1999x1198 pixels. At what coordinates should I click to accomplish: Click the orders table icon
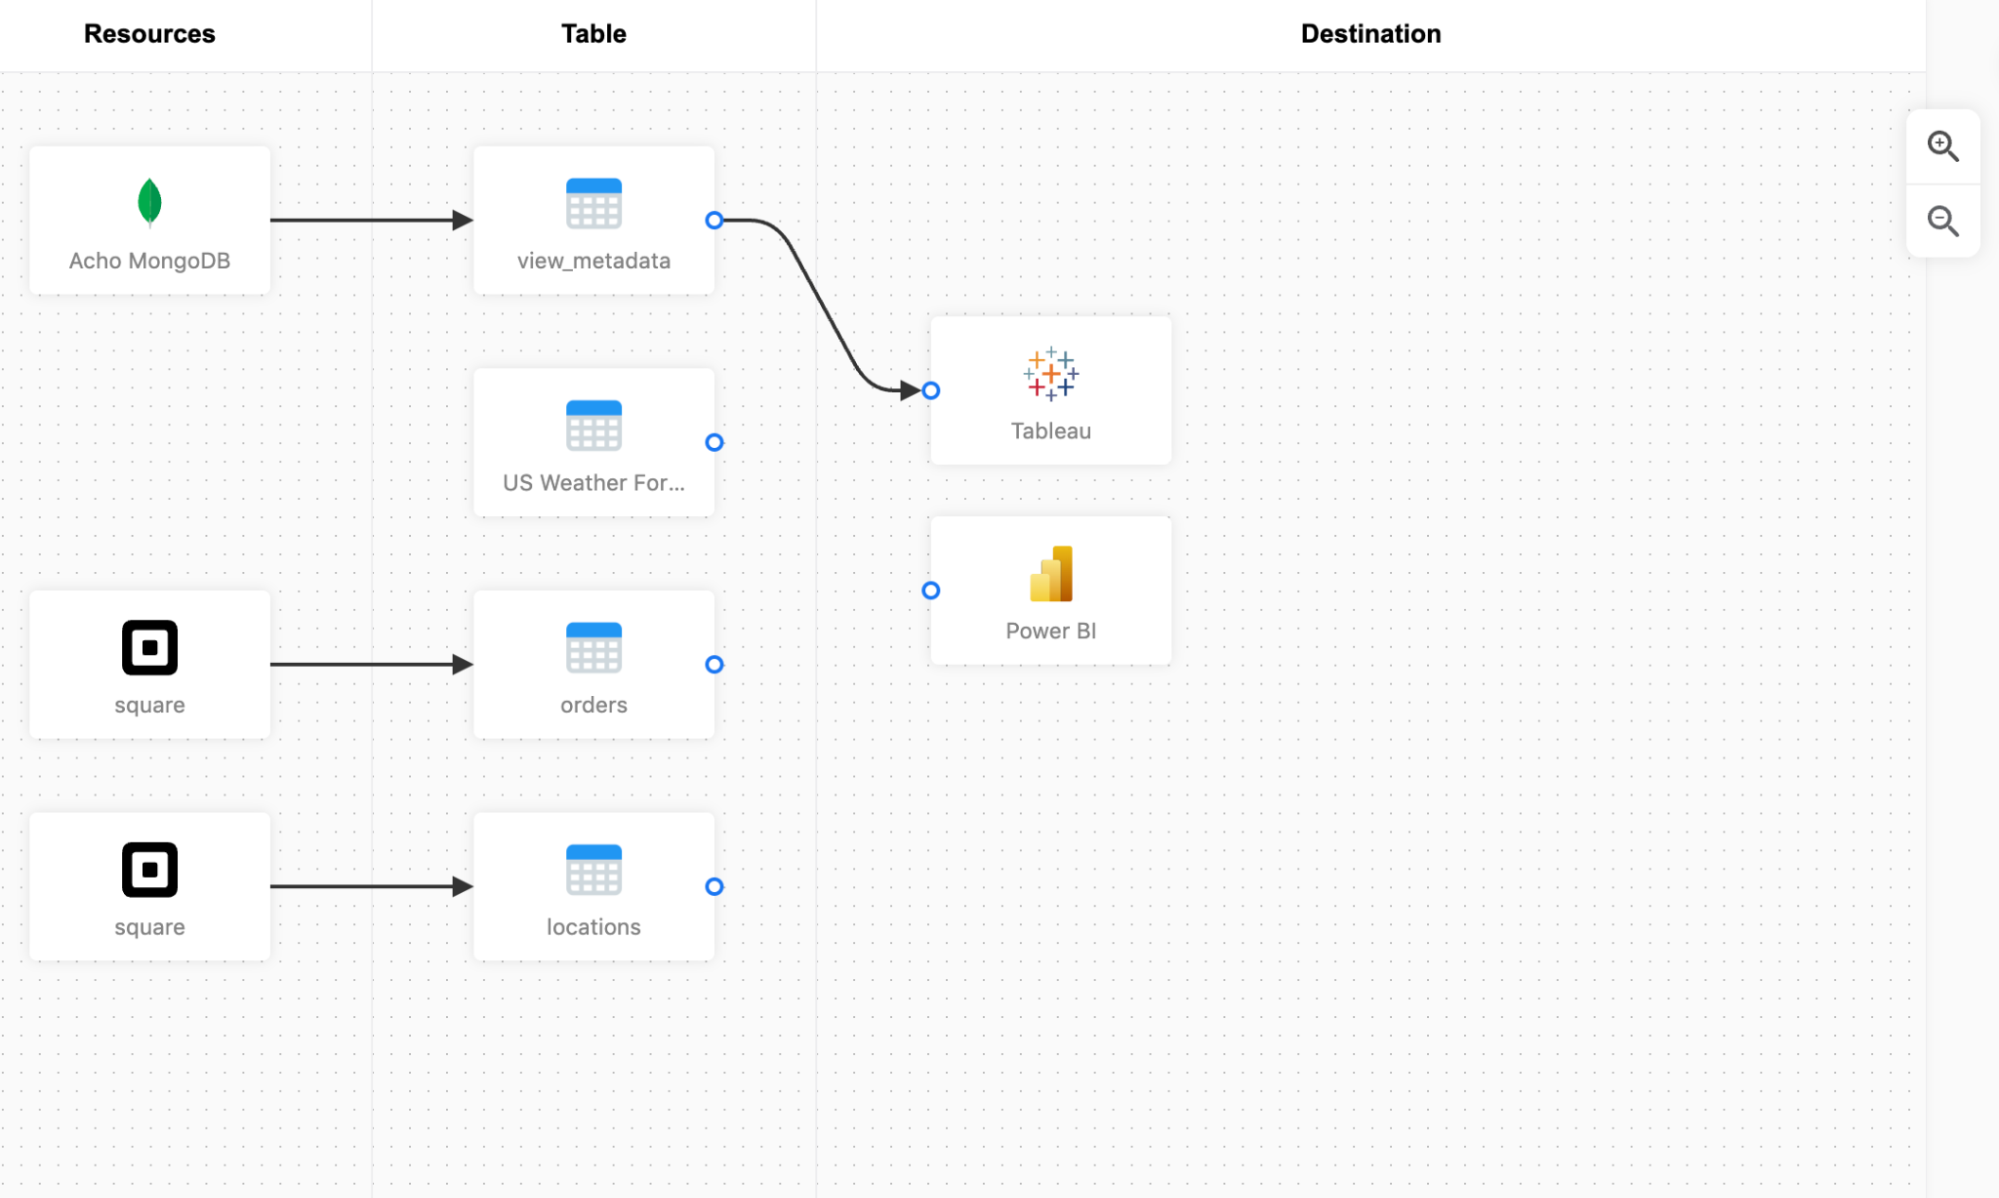tap(593, 647)
